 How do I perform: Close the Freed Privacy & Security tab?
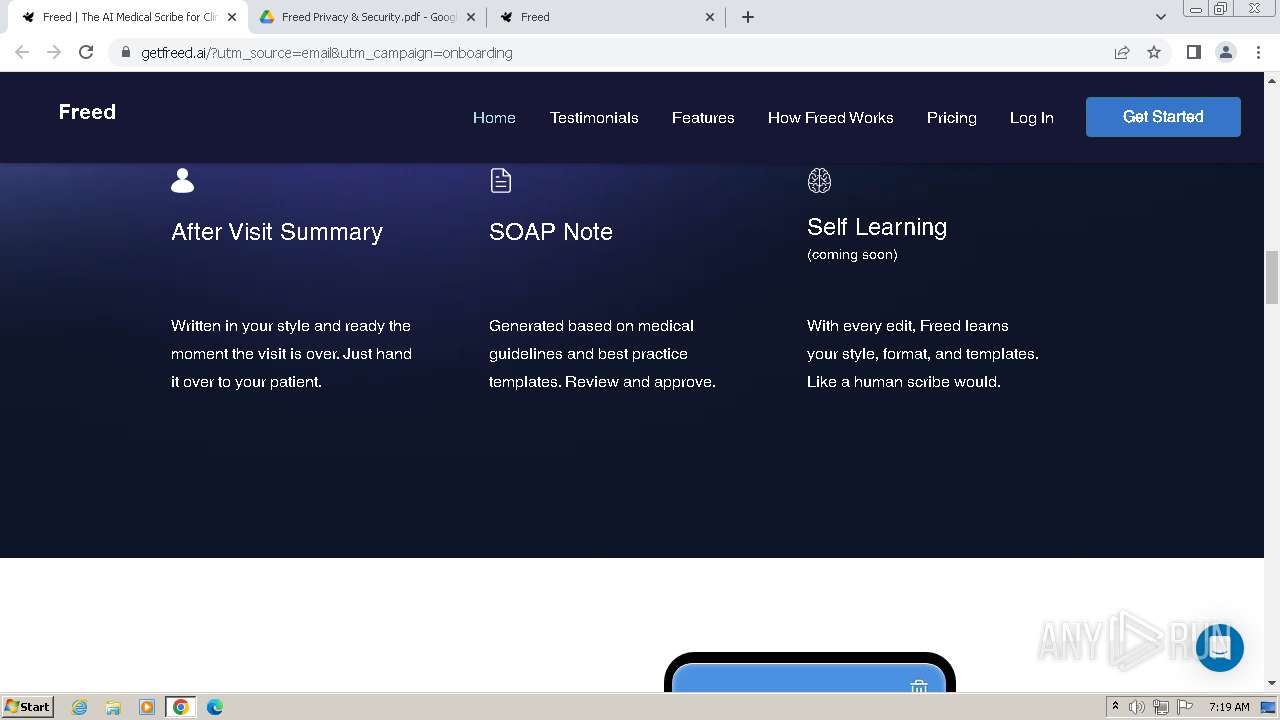point(471,17)
